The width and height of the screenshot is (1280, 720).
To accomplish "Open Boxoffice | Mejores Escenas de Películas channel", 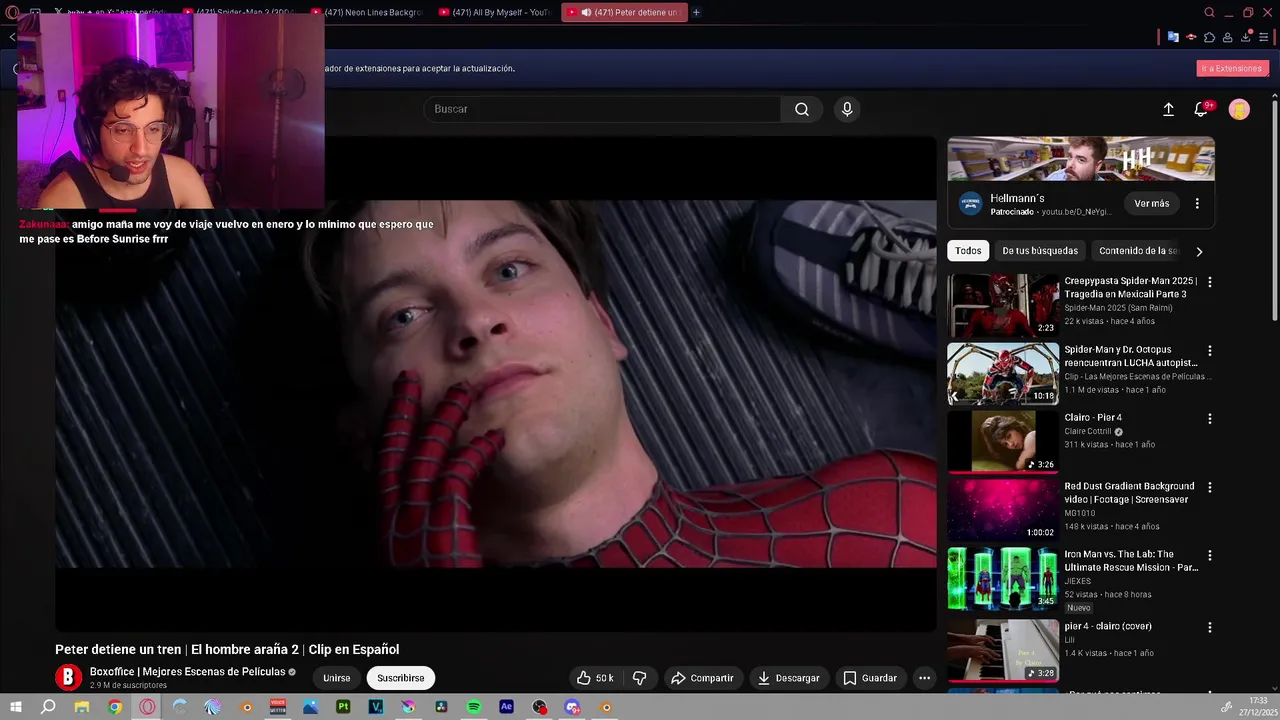I will click(x=187, y=672).
